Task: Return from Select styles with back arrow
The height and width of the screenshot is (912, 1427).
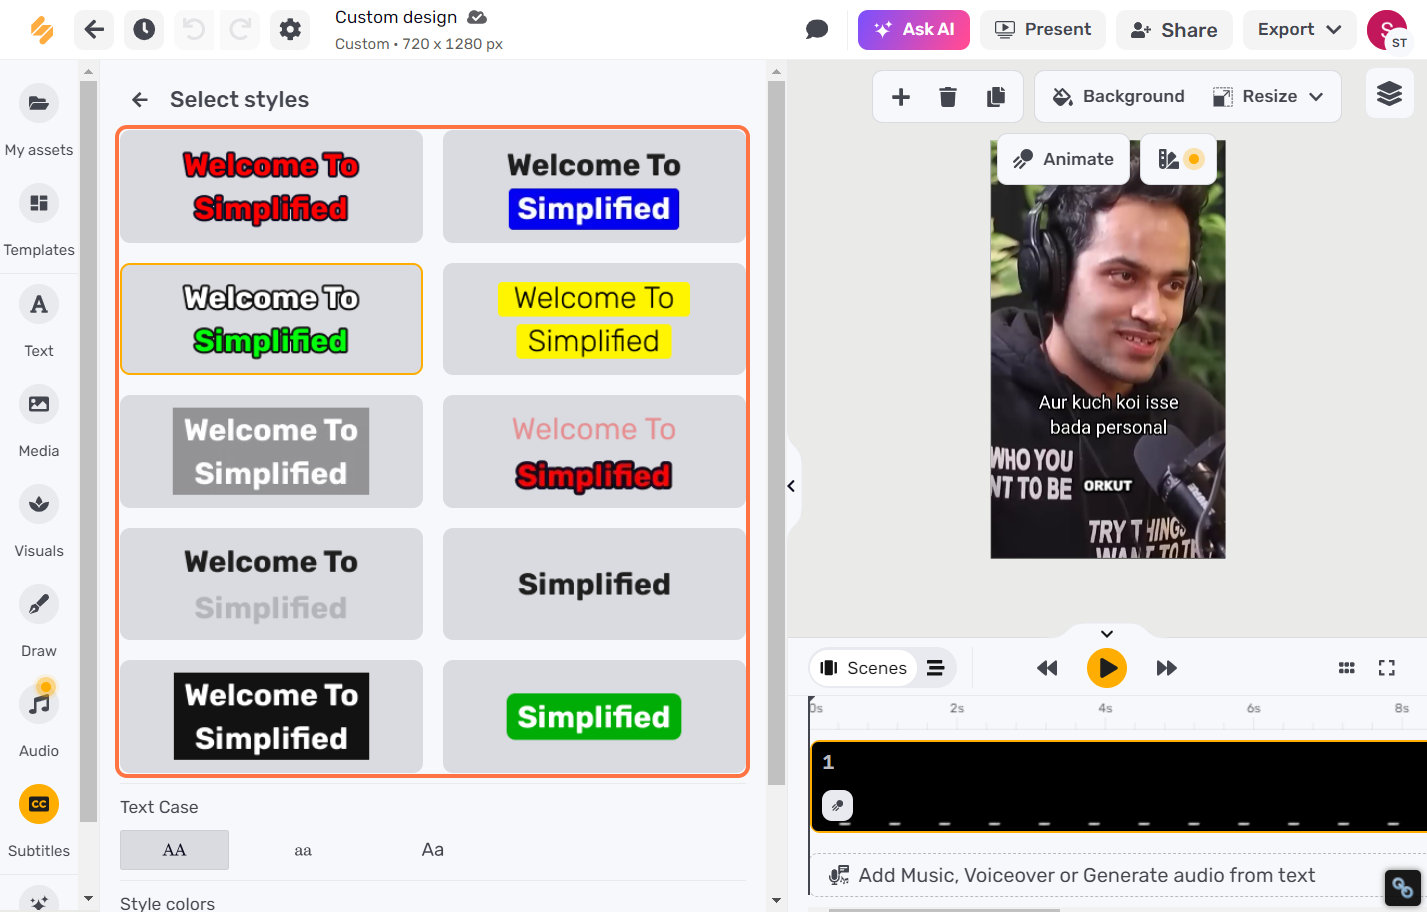Action: tap(140, 100)
